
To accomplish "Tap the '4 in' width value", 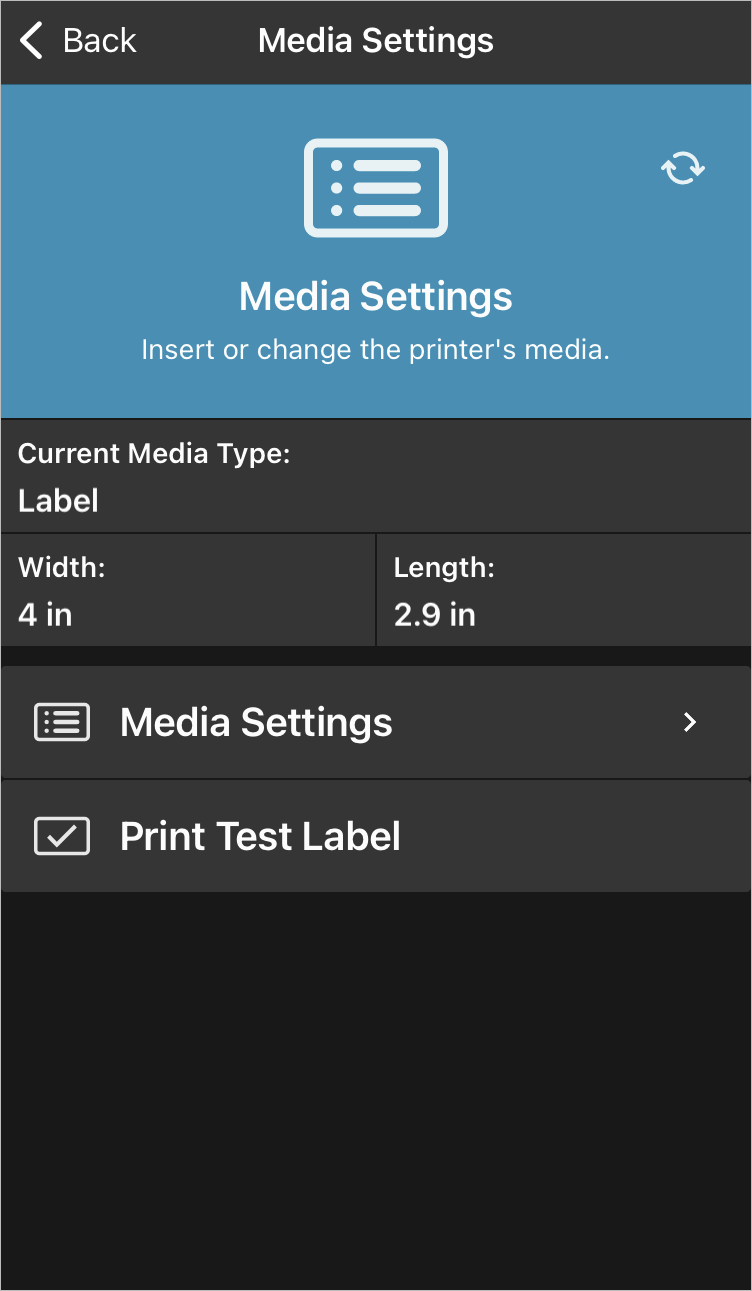I will 45,615.
